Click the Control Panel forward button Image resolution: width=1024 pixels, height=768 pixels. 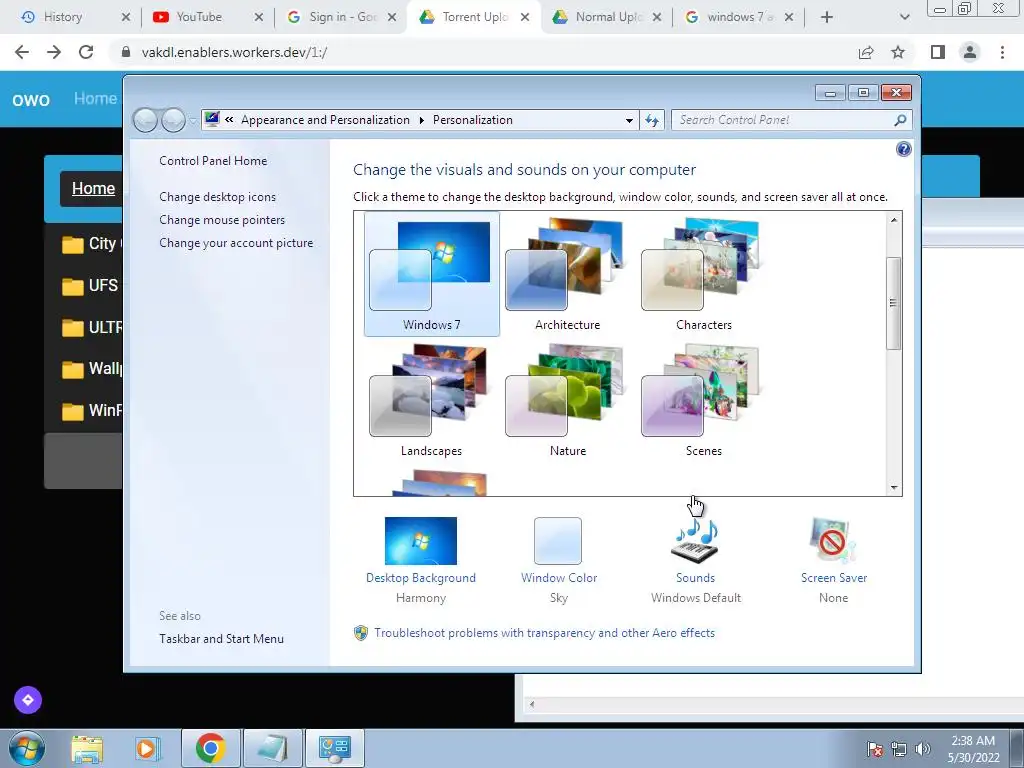[x=173, y=120]
